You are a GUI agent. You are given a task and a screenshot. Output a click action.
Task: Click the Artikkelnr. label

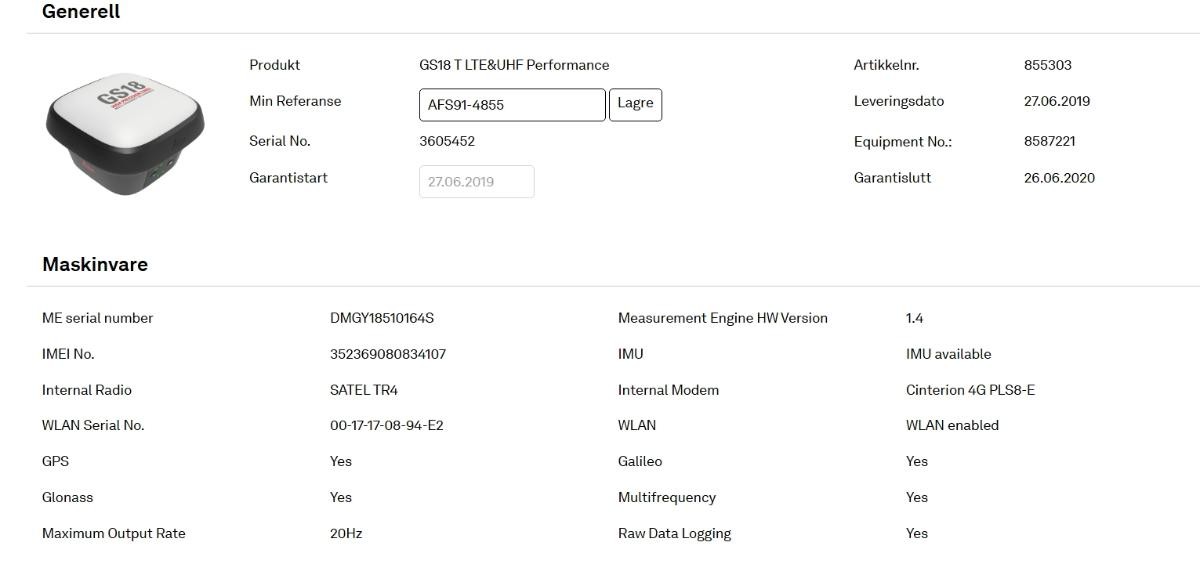[x=887, y=65]
